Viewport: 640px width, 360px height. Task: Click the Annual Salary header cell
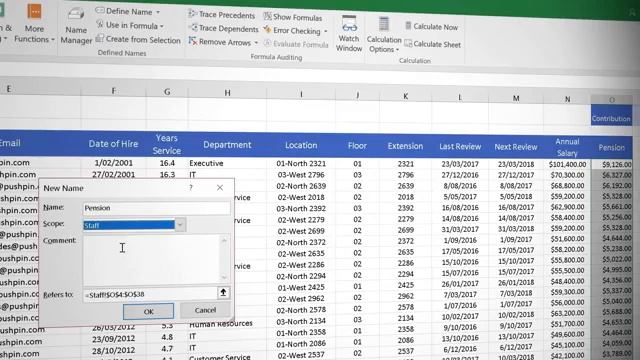(x=567, y=147)
